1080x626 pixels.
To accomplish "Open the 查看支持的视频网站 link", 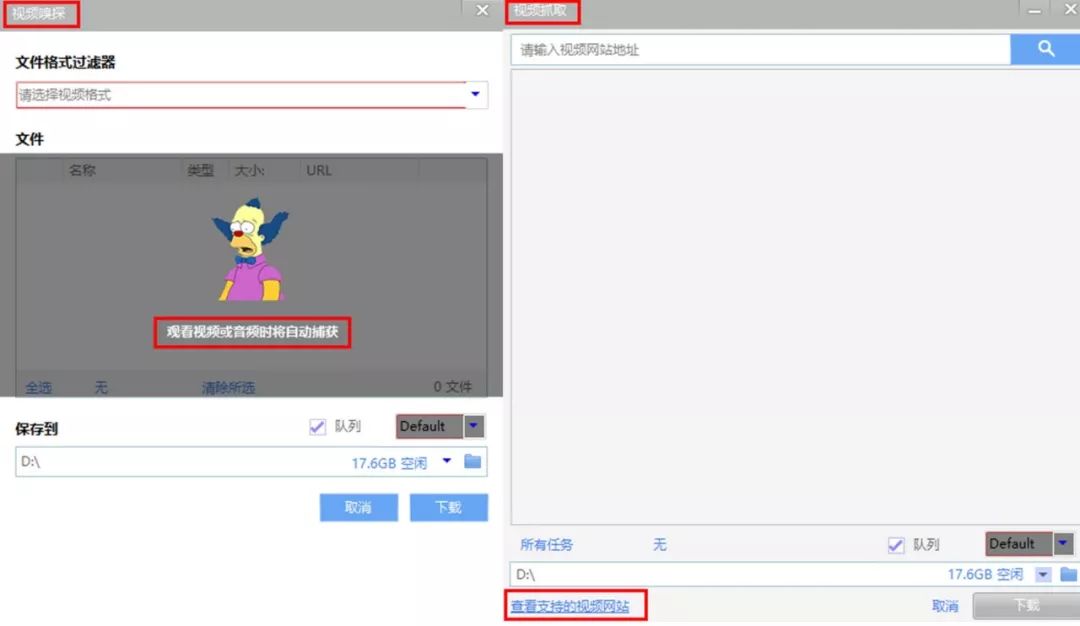I will tap(570, 606).
